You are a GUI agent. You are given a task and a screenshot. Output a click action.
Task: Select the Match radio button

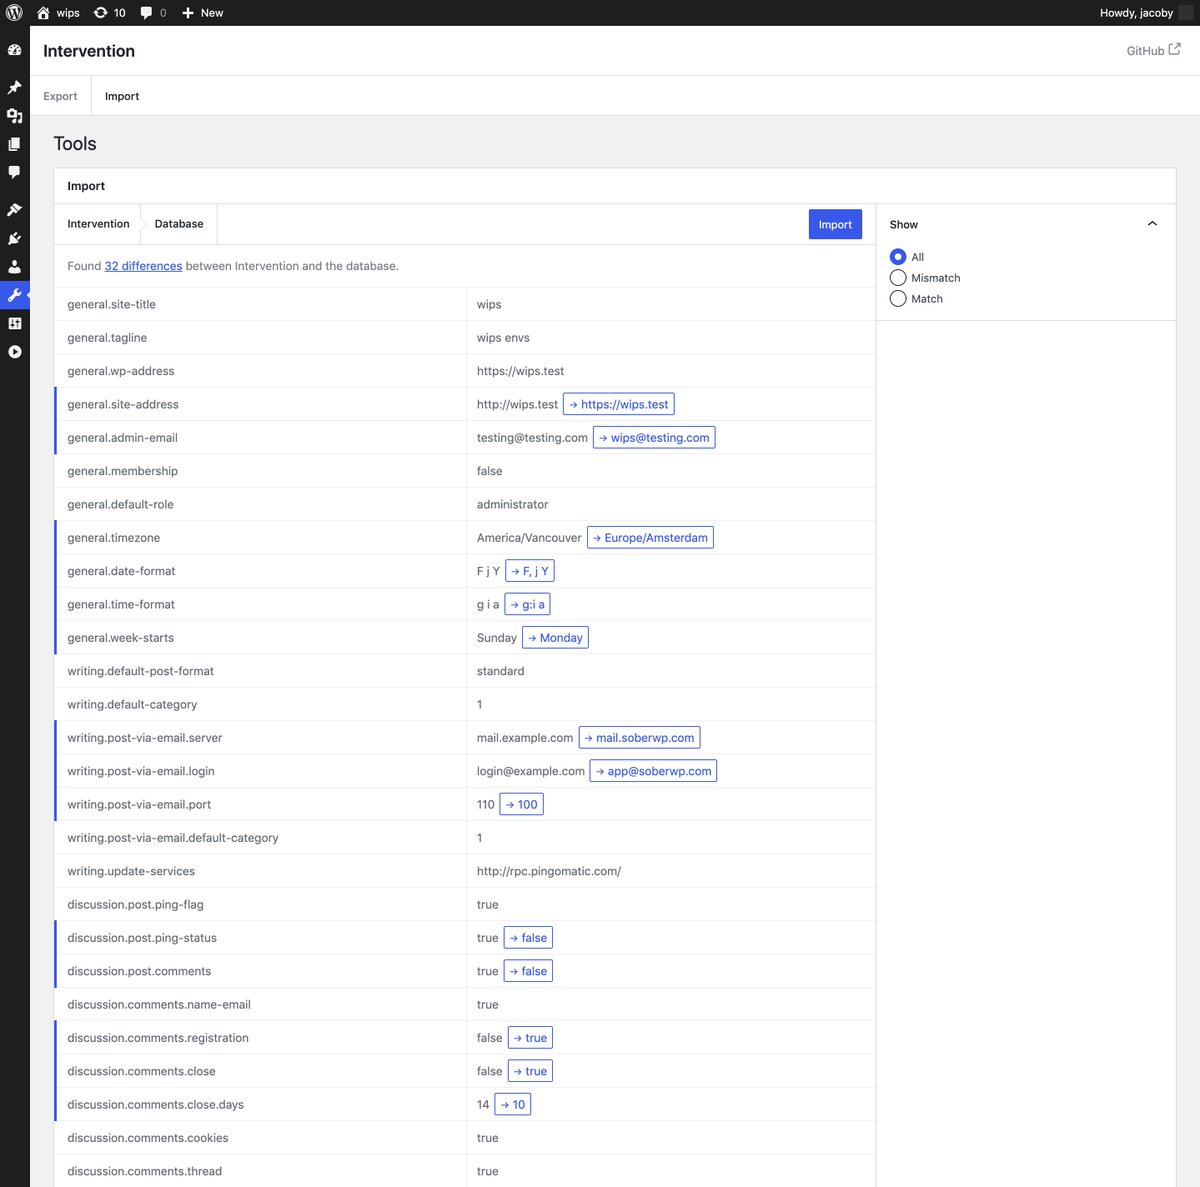(x=898, y=299)
